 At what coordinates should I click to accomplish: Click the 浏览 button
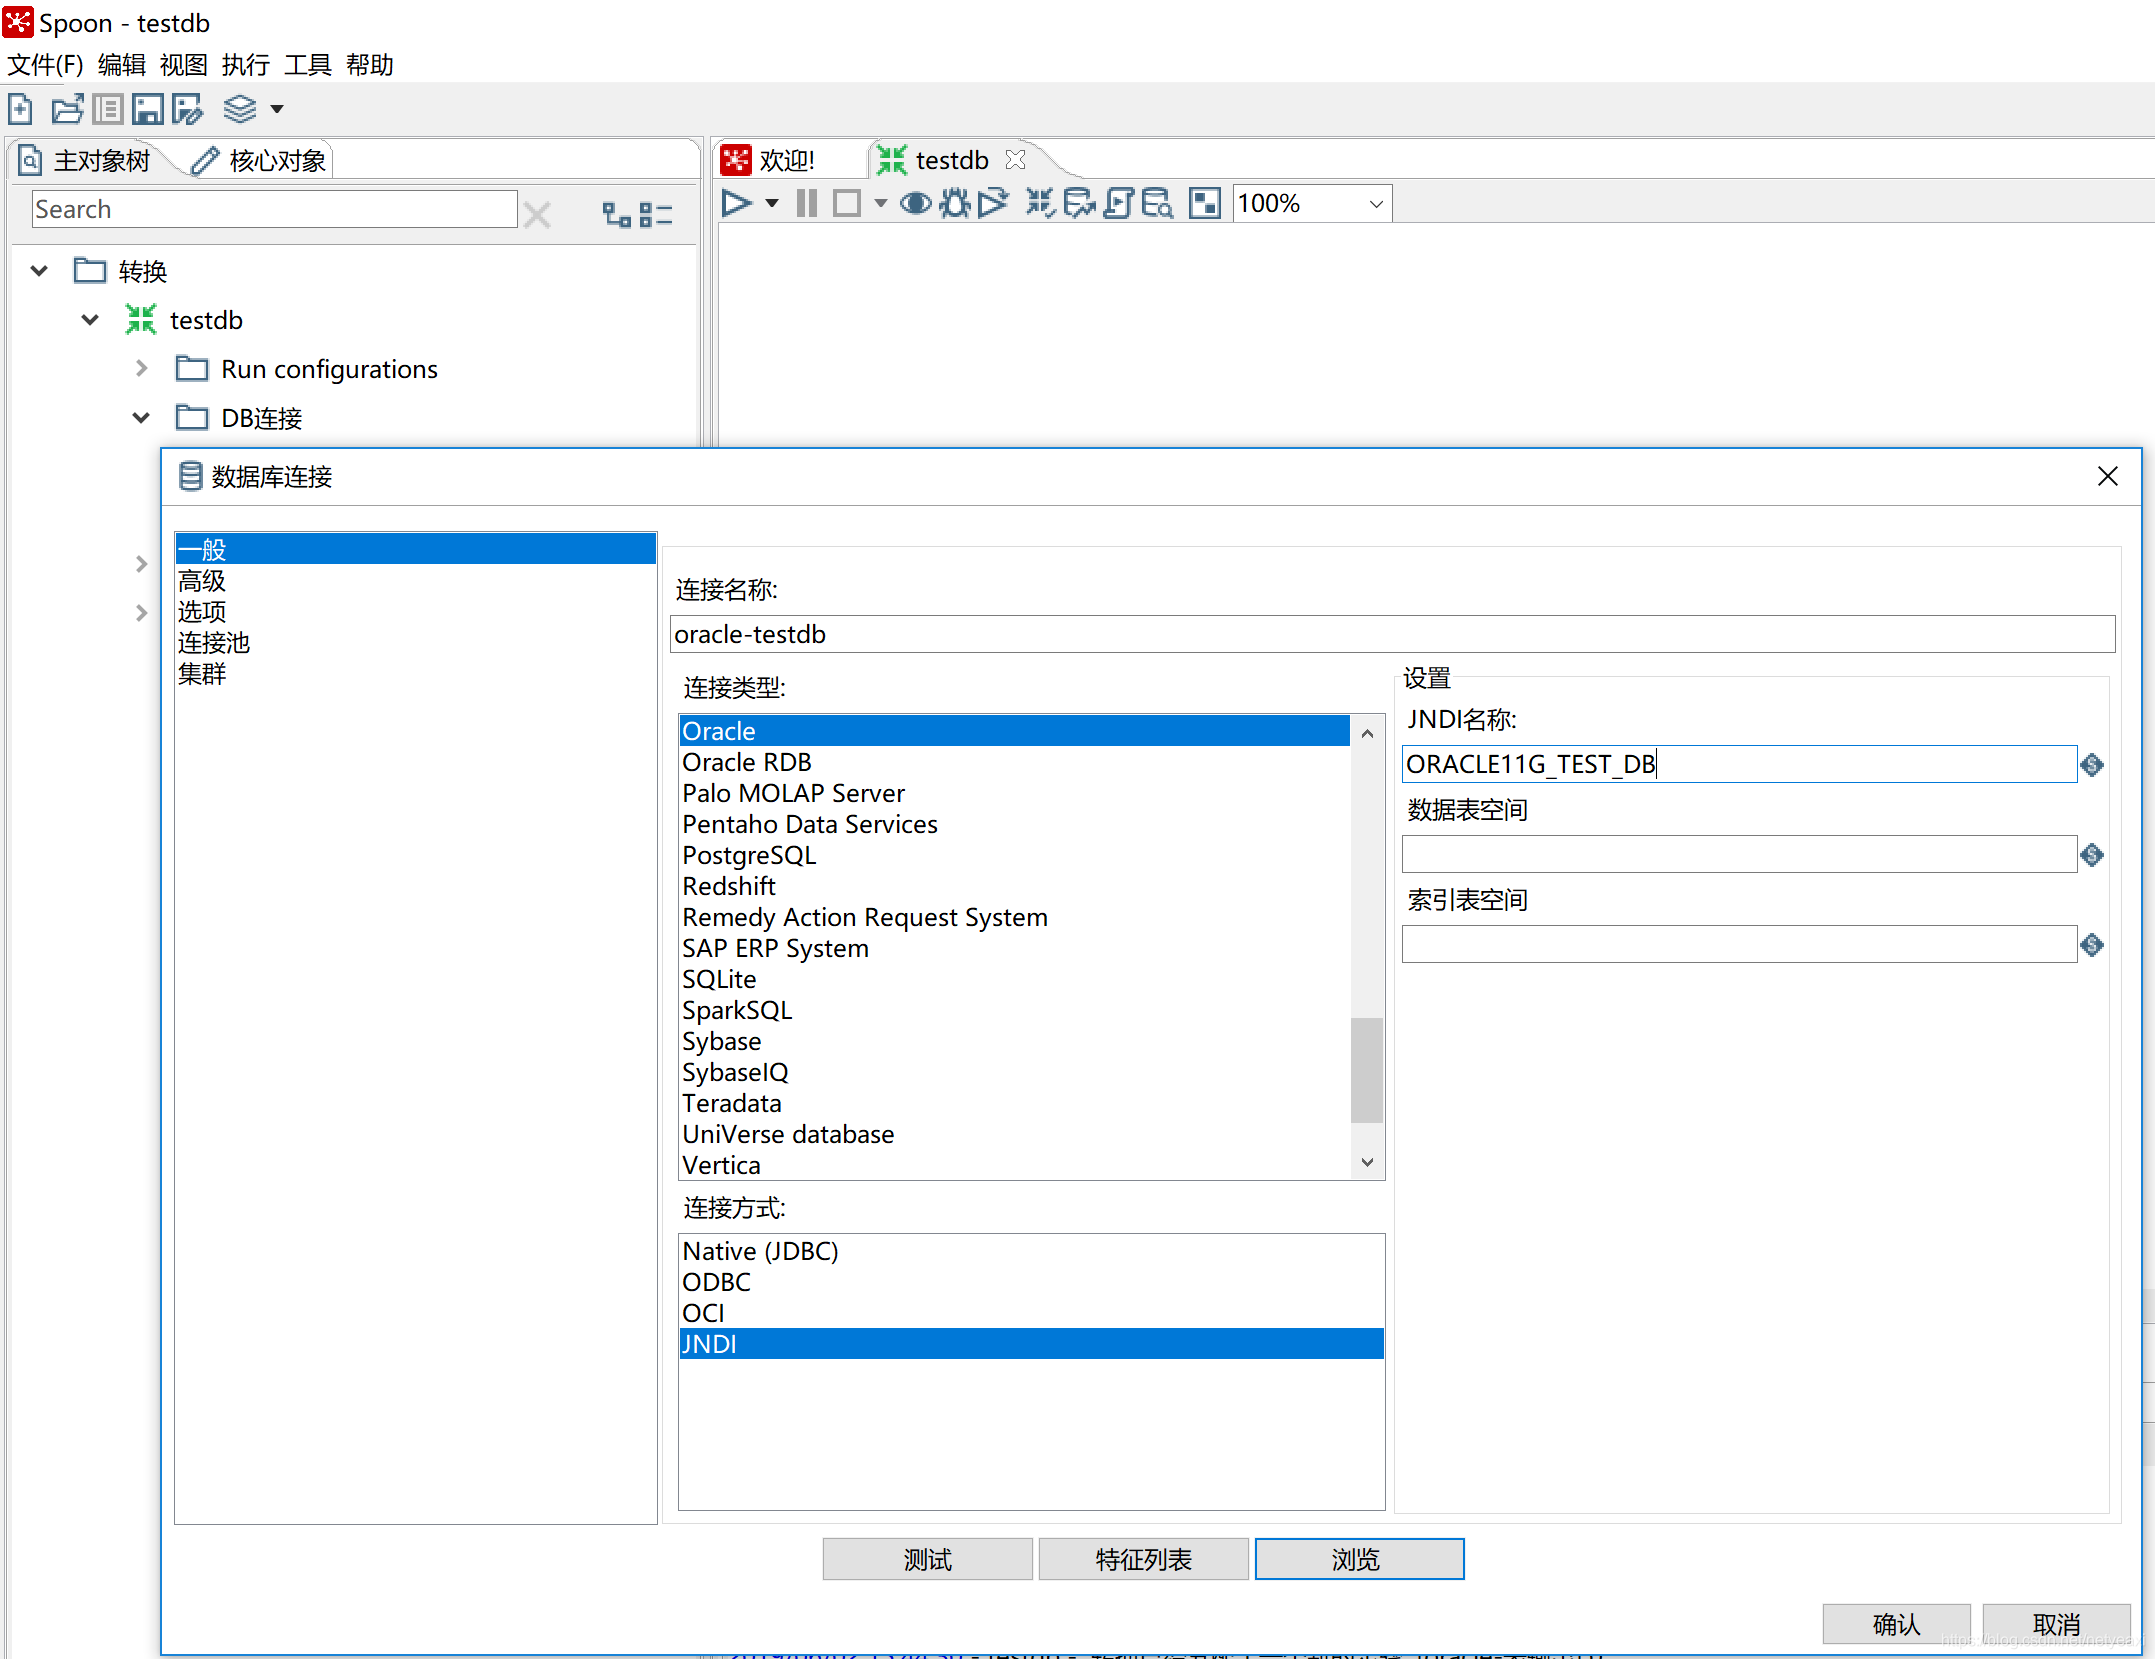pos(1359,1559)
